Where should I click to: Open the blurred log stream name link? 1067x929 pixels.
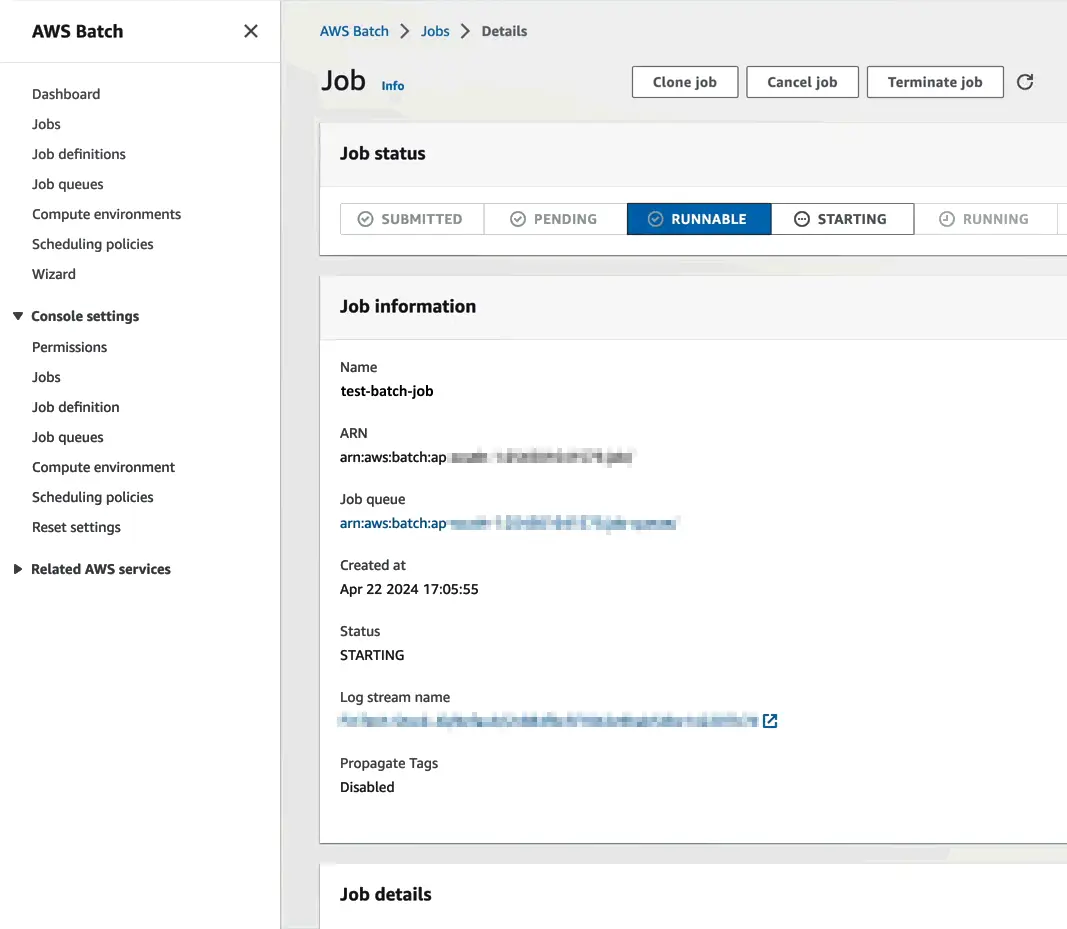[548, 721]
